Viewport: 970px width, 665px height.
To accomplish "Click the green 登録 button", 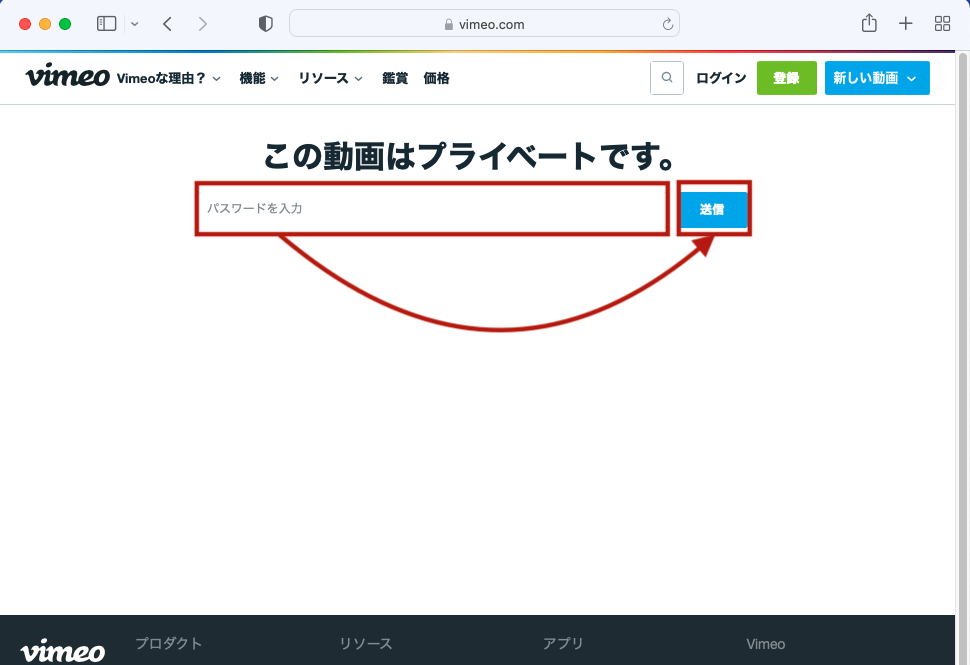I will click(x=786, y=78).
